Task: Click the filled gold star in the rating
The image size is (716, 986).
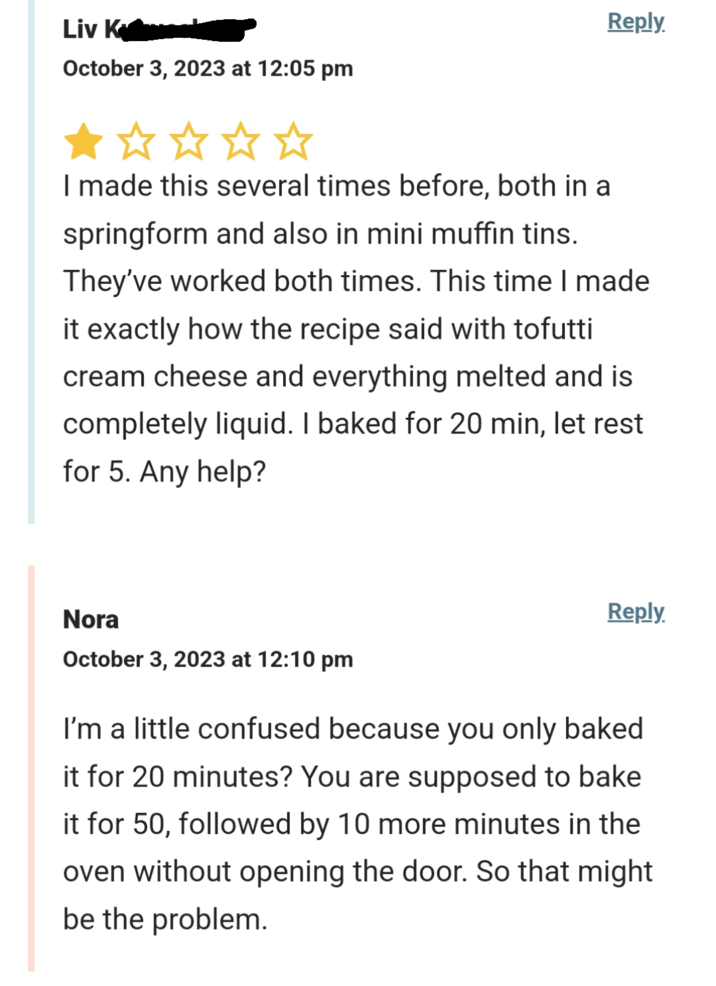Action: pos(84,141)
